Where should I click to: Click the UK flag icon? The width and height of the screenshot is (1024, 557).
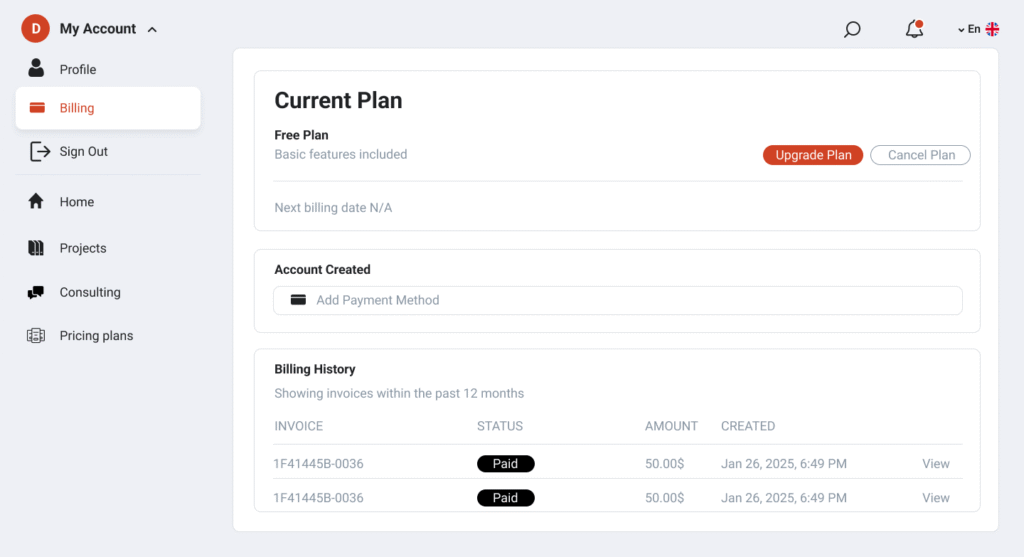coord(992,29)
